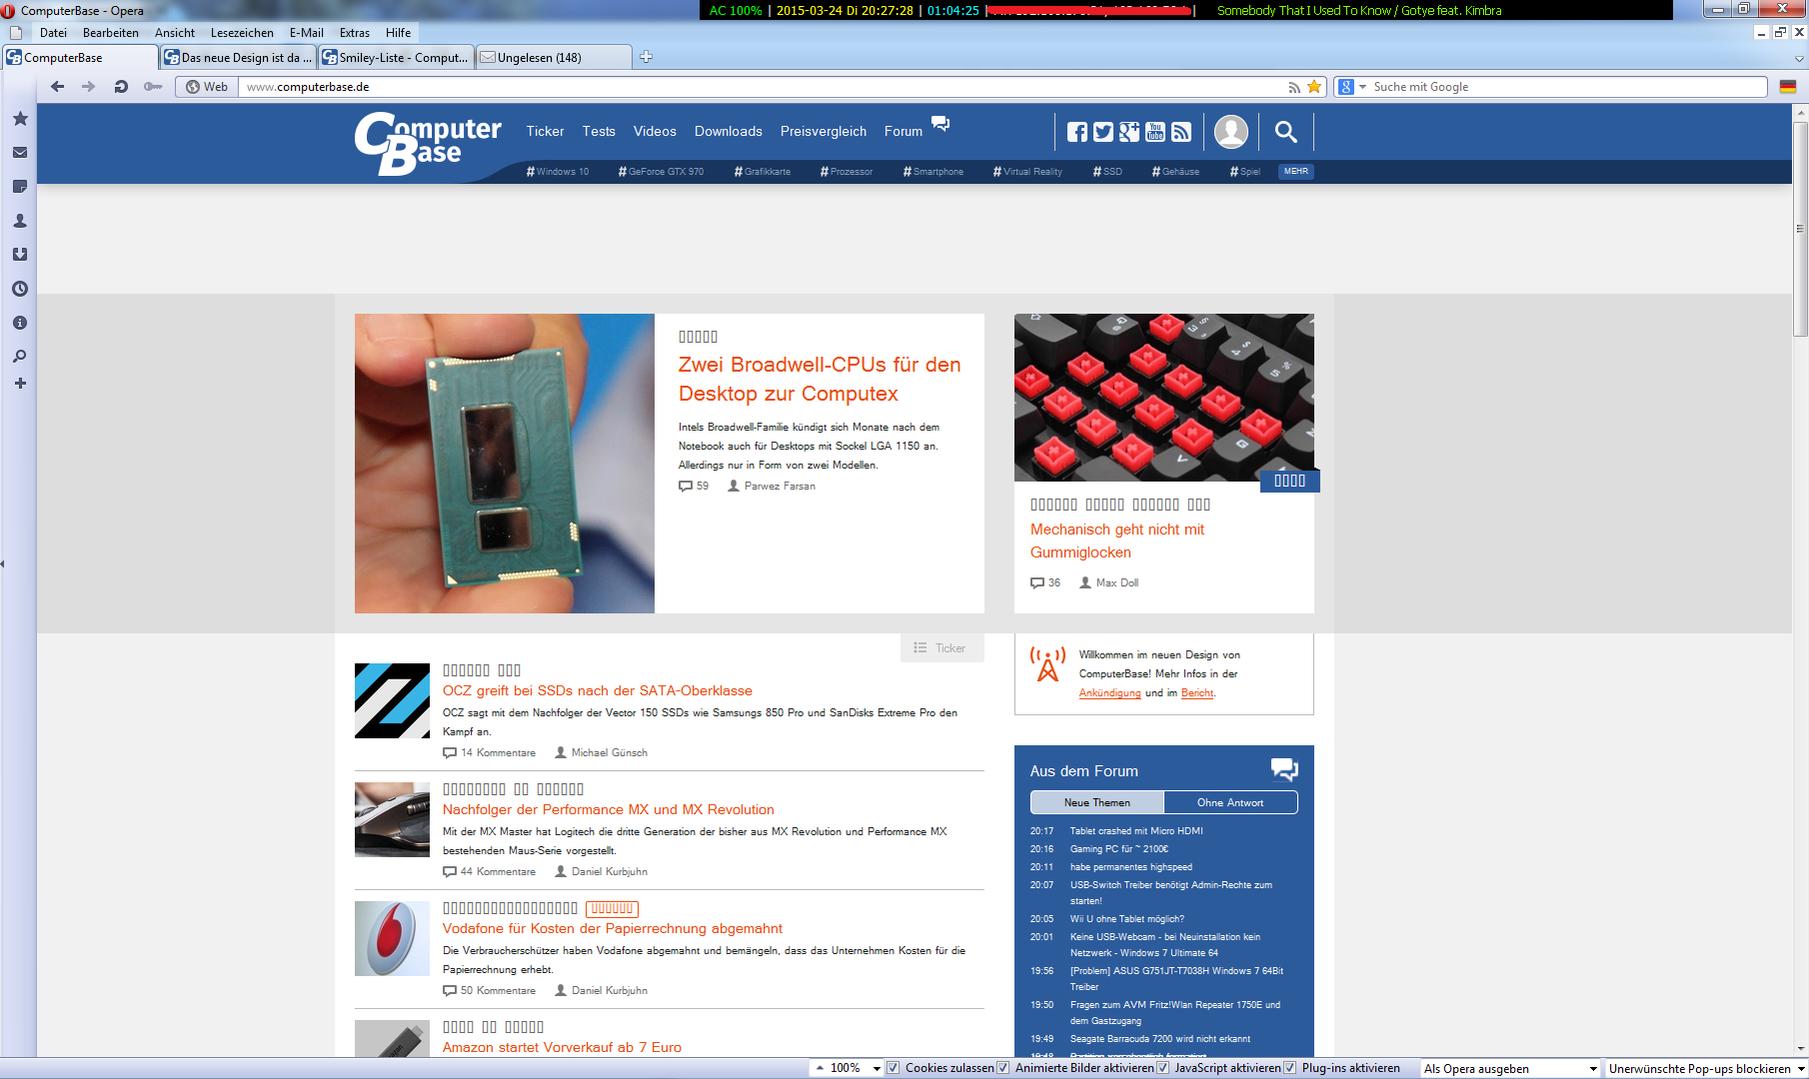Select Neue Themen forum toggle
This screenshot has width=1809, height=1079.
pos(1097,803)
